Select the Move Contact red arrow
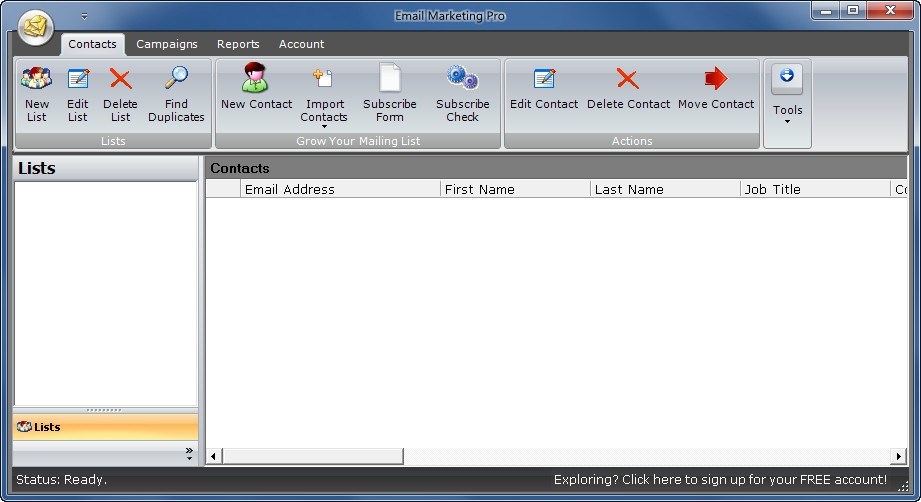 (x=716, y=79)
